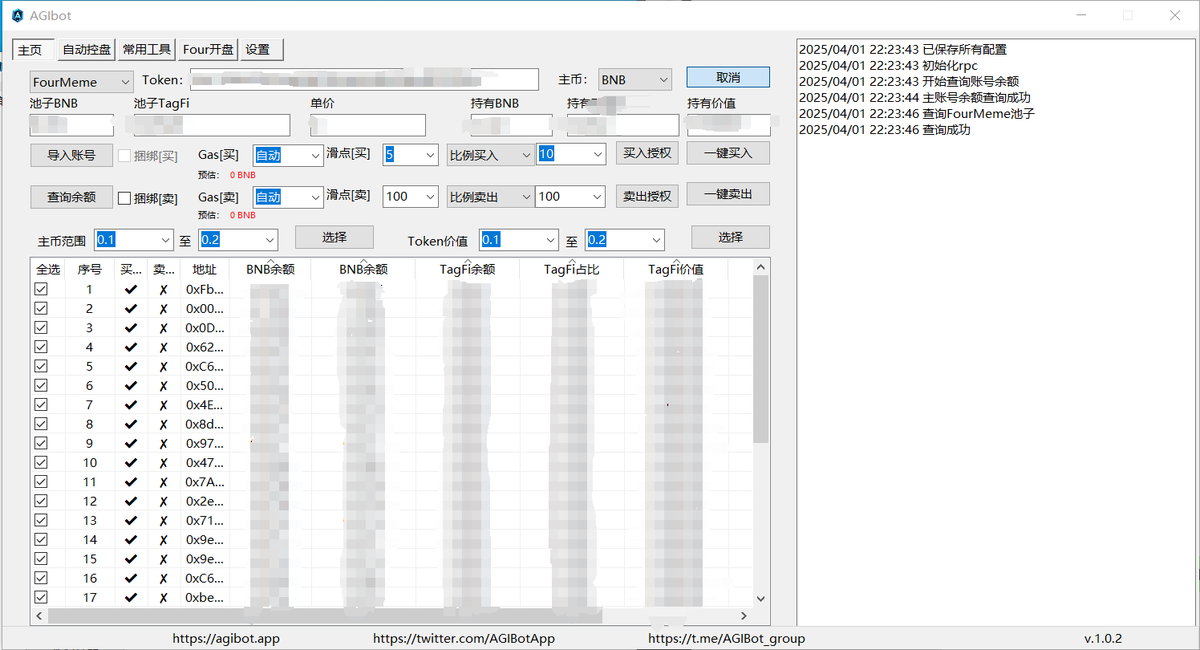Screen dimensions: 1200x650
Task: Uncheck the checkbox for row 11
Action: tap(41, 482)
